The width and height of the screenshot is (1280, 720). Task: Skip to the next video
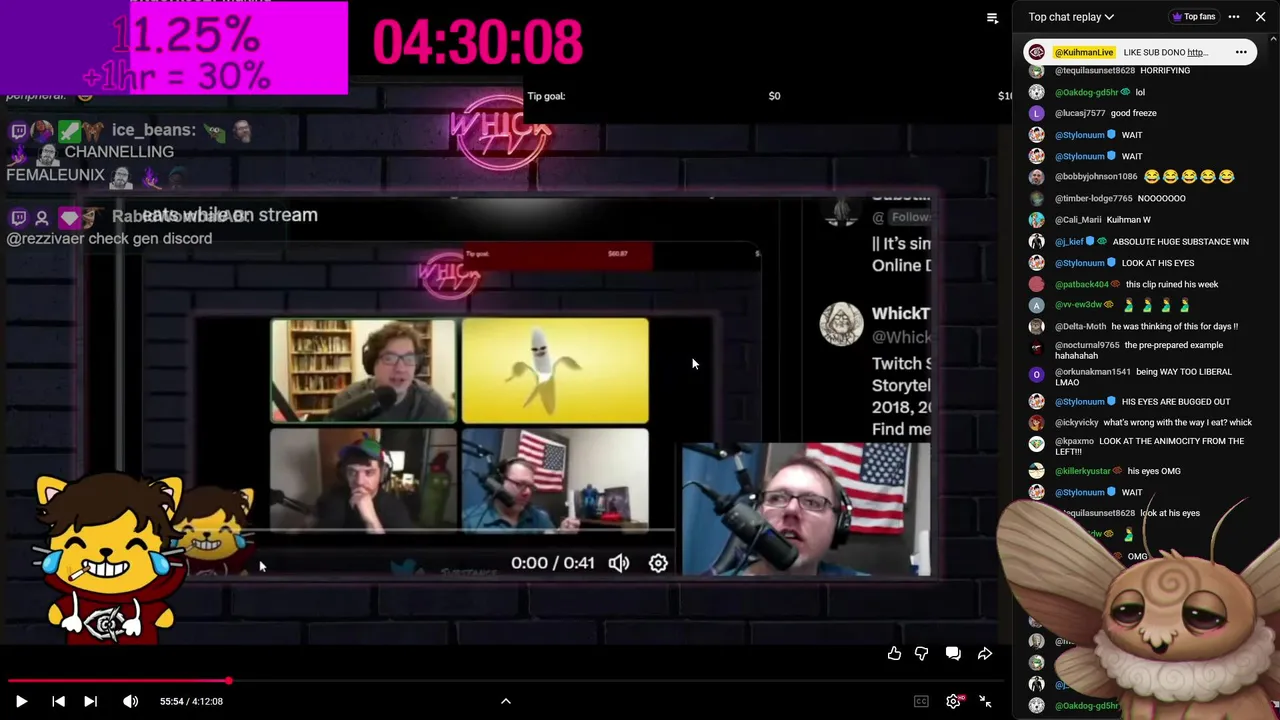coord(90,701)
